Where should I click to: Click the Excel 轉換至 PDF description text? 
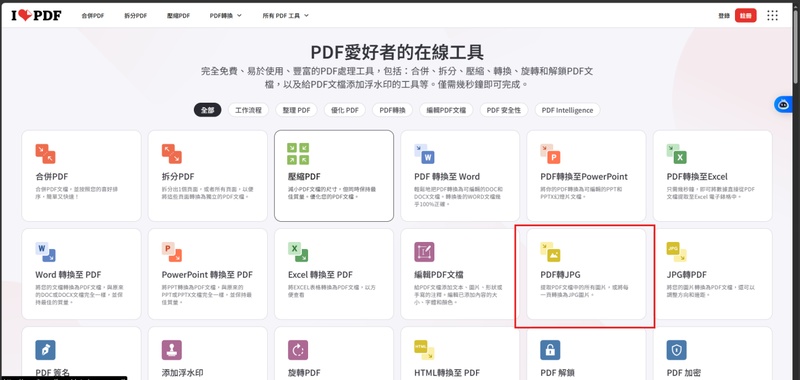click(x=332, y=291)
